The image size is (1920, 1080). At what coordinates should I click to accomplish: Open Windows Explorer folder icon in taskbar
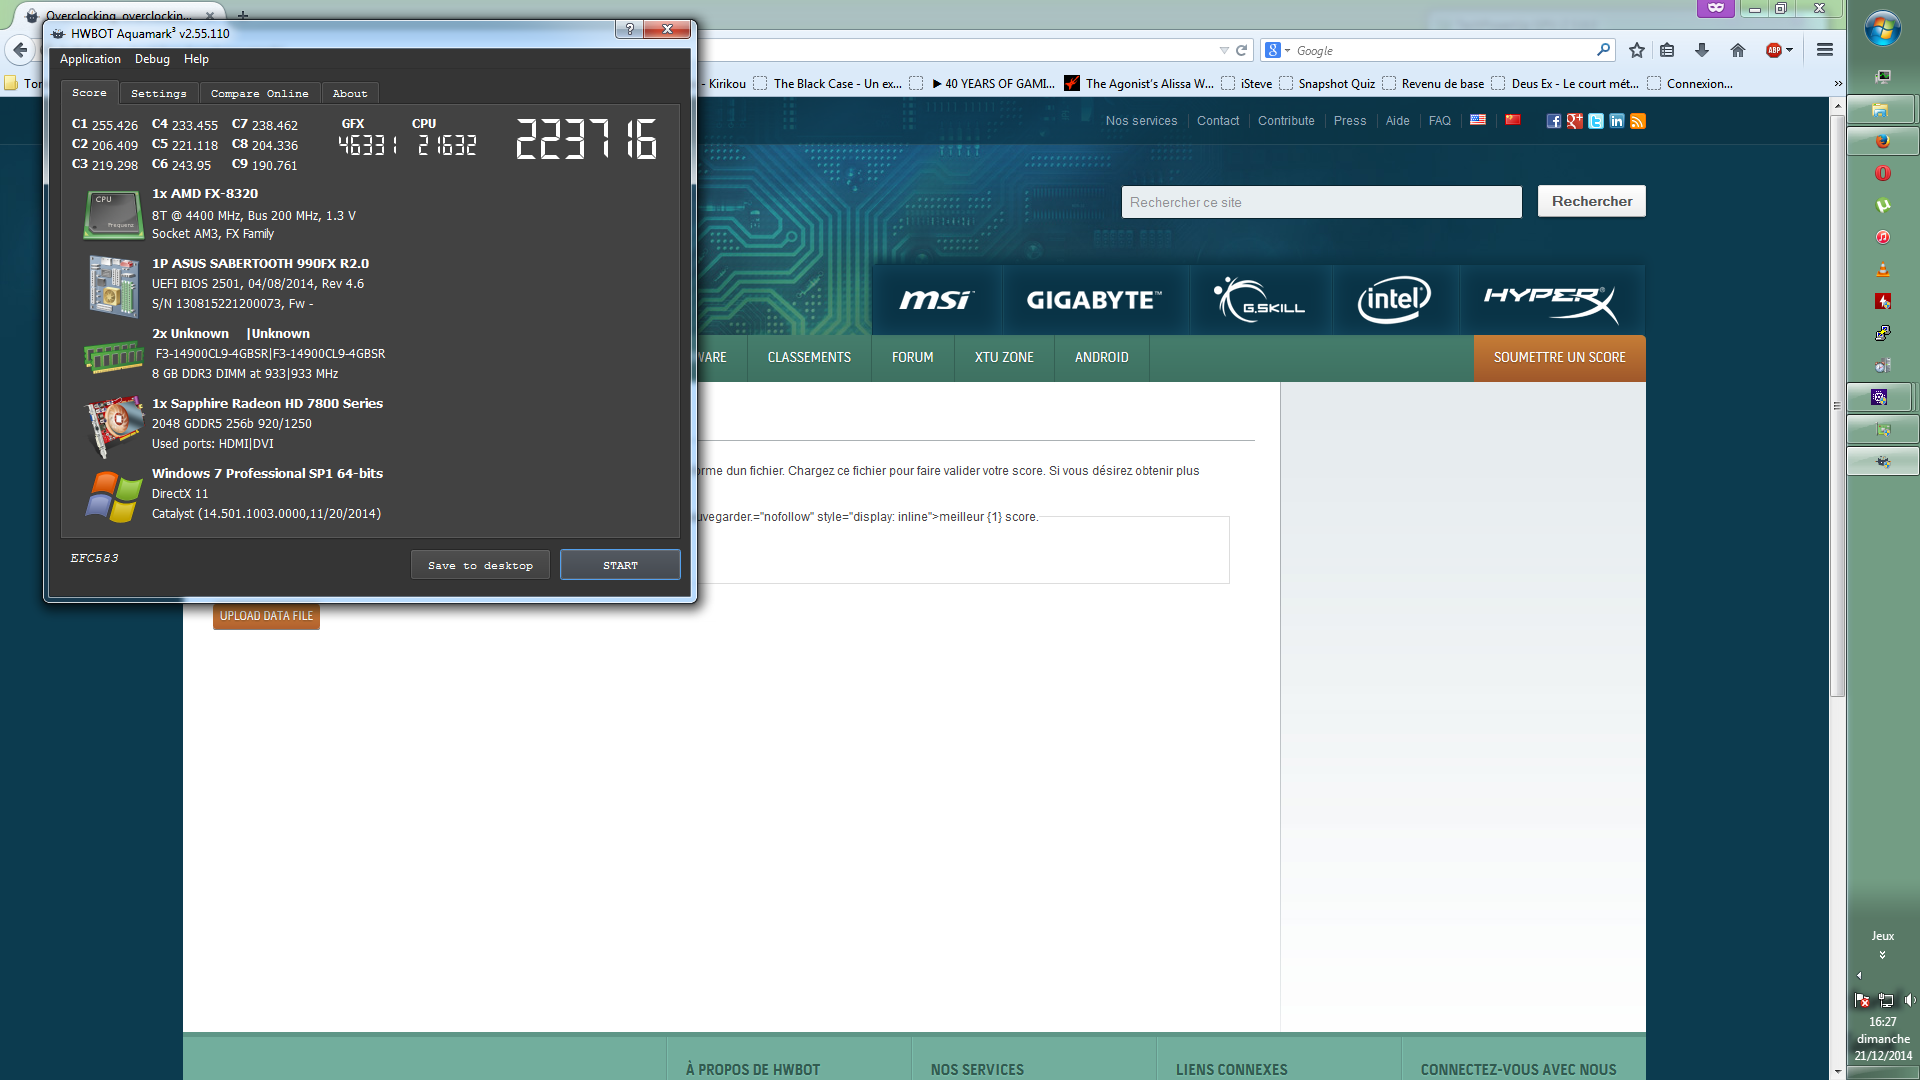click(x=1880, y=109)
